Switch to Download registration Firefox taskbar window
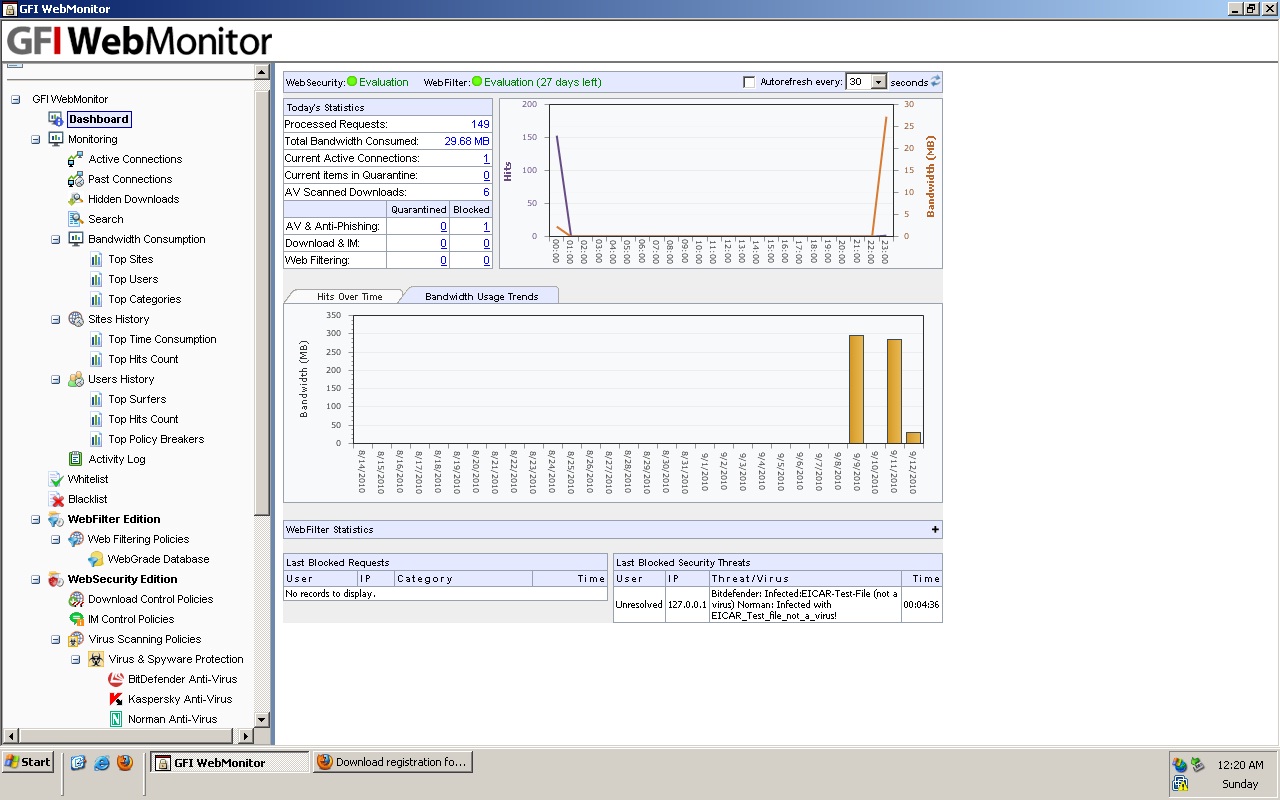The height and width of the screenshot is (800, 1280). (x=392, y=762)
